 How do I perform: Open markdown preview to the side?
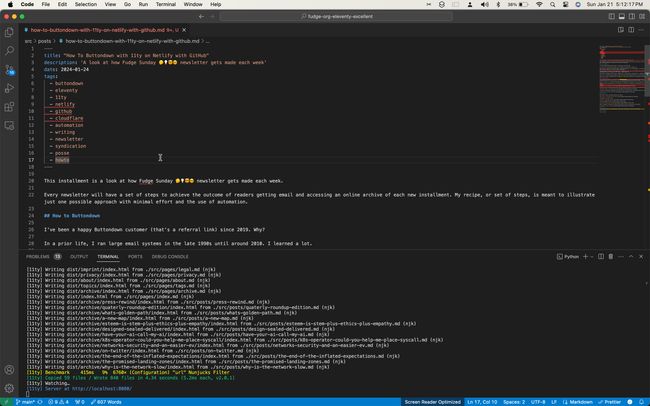(621, 30)
